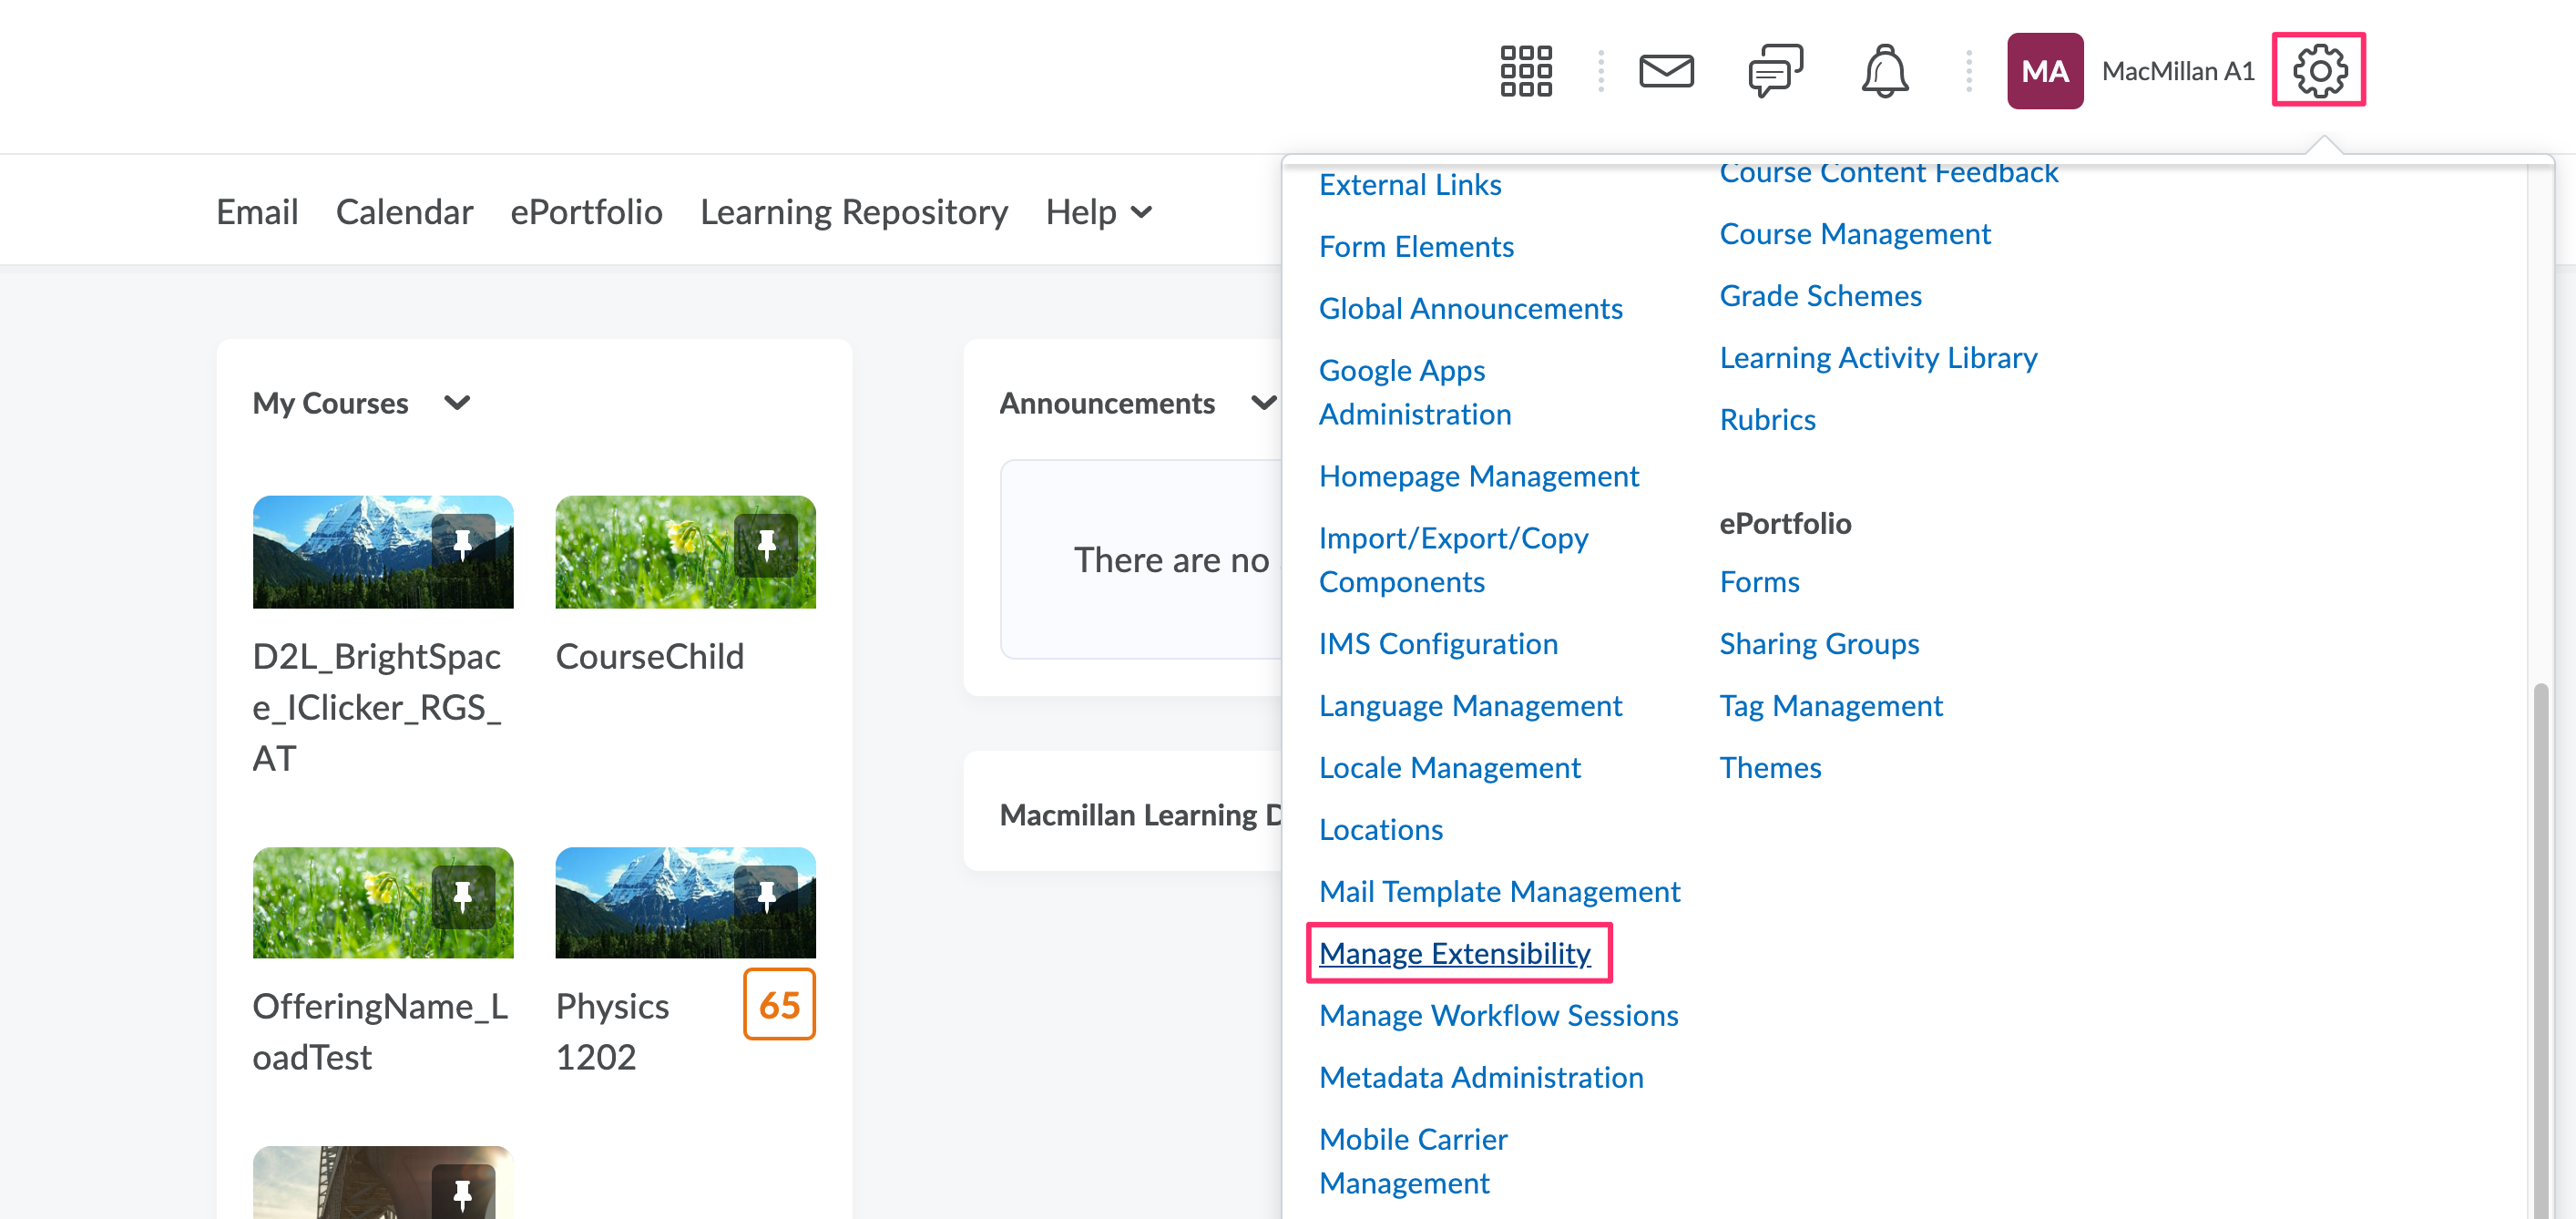Click the pin icon on Physics 1202
Screen dimensions: 2576x1219
point(768,897)
